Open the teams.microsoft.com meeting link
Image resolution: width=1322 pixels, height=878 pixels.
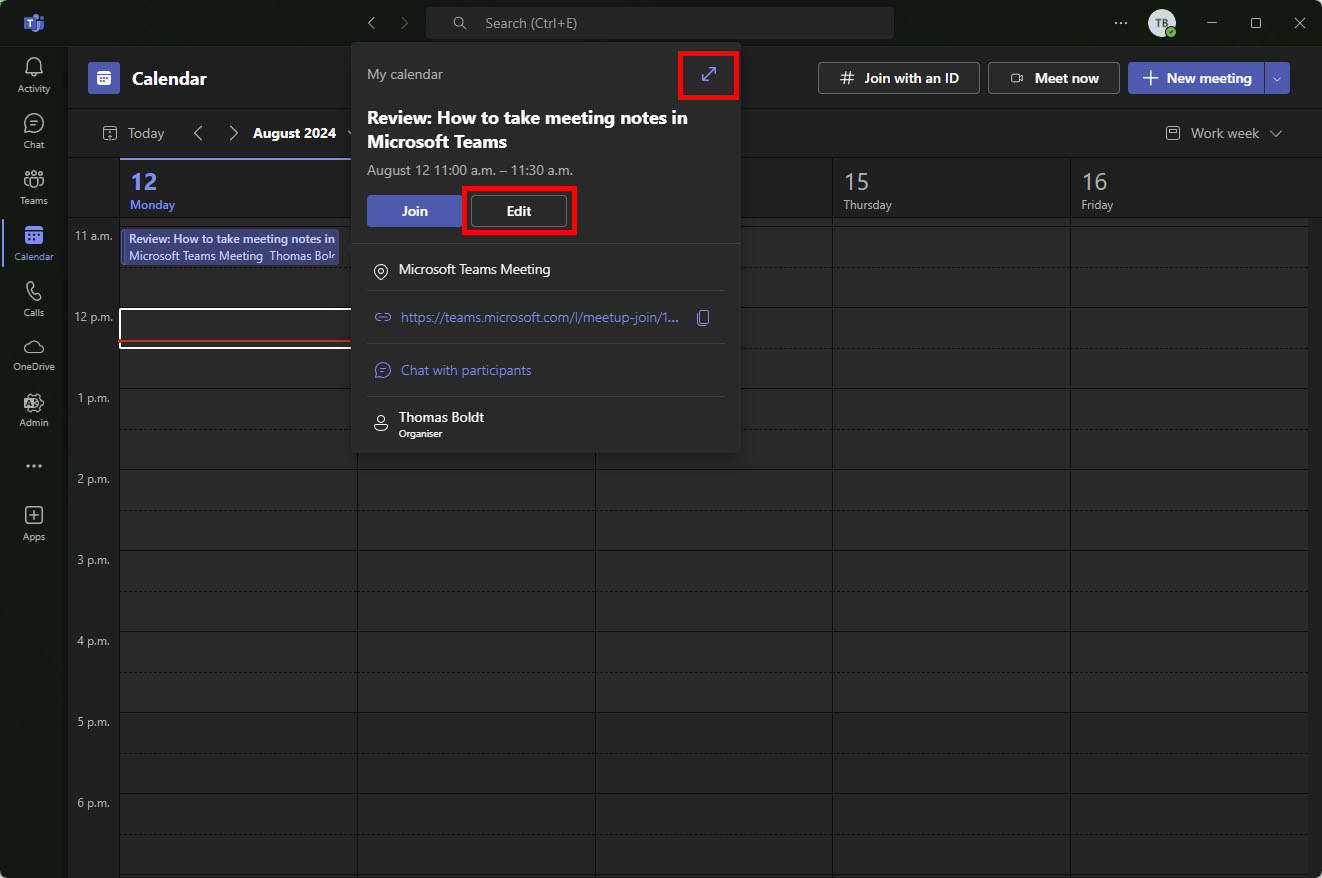click(540, 318)
